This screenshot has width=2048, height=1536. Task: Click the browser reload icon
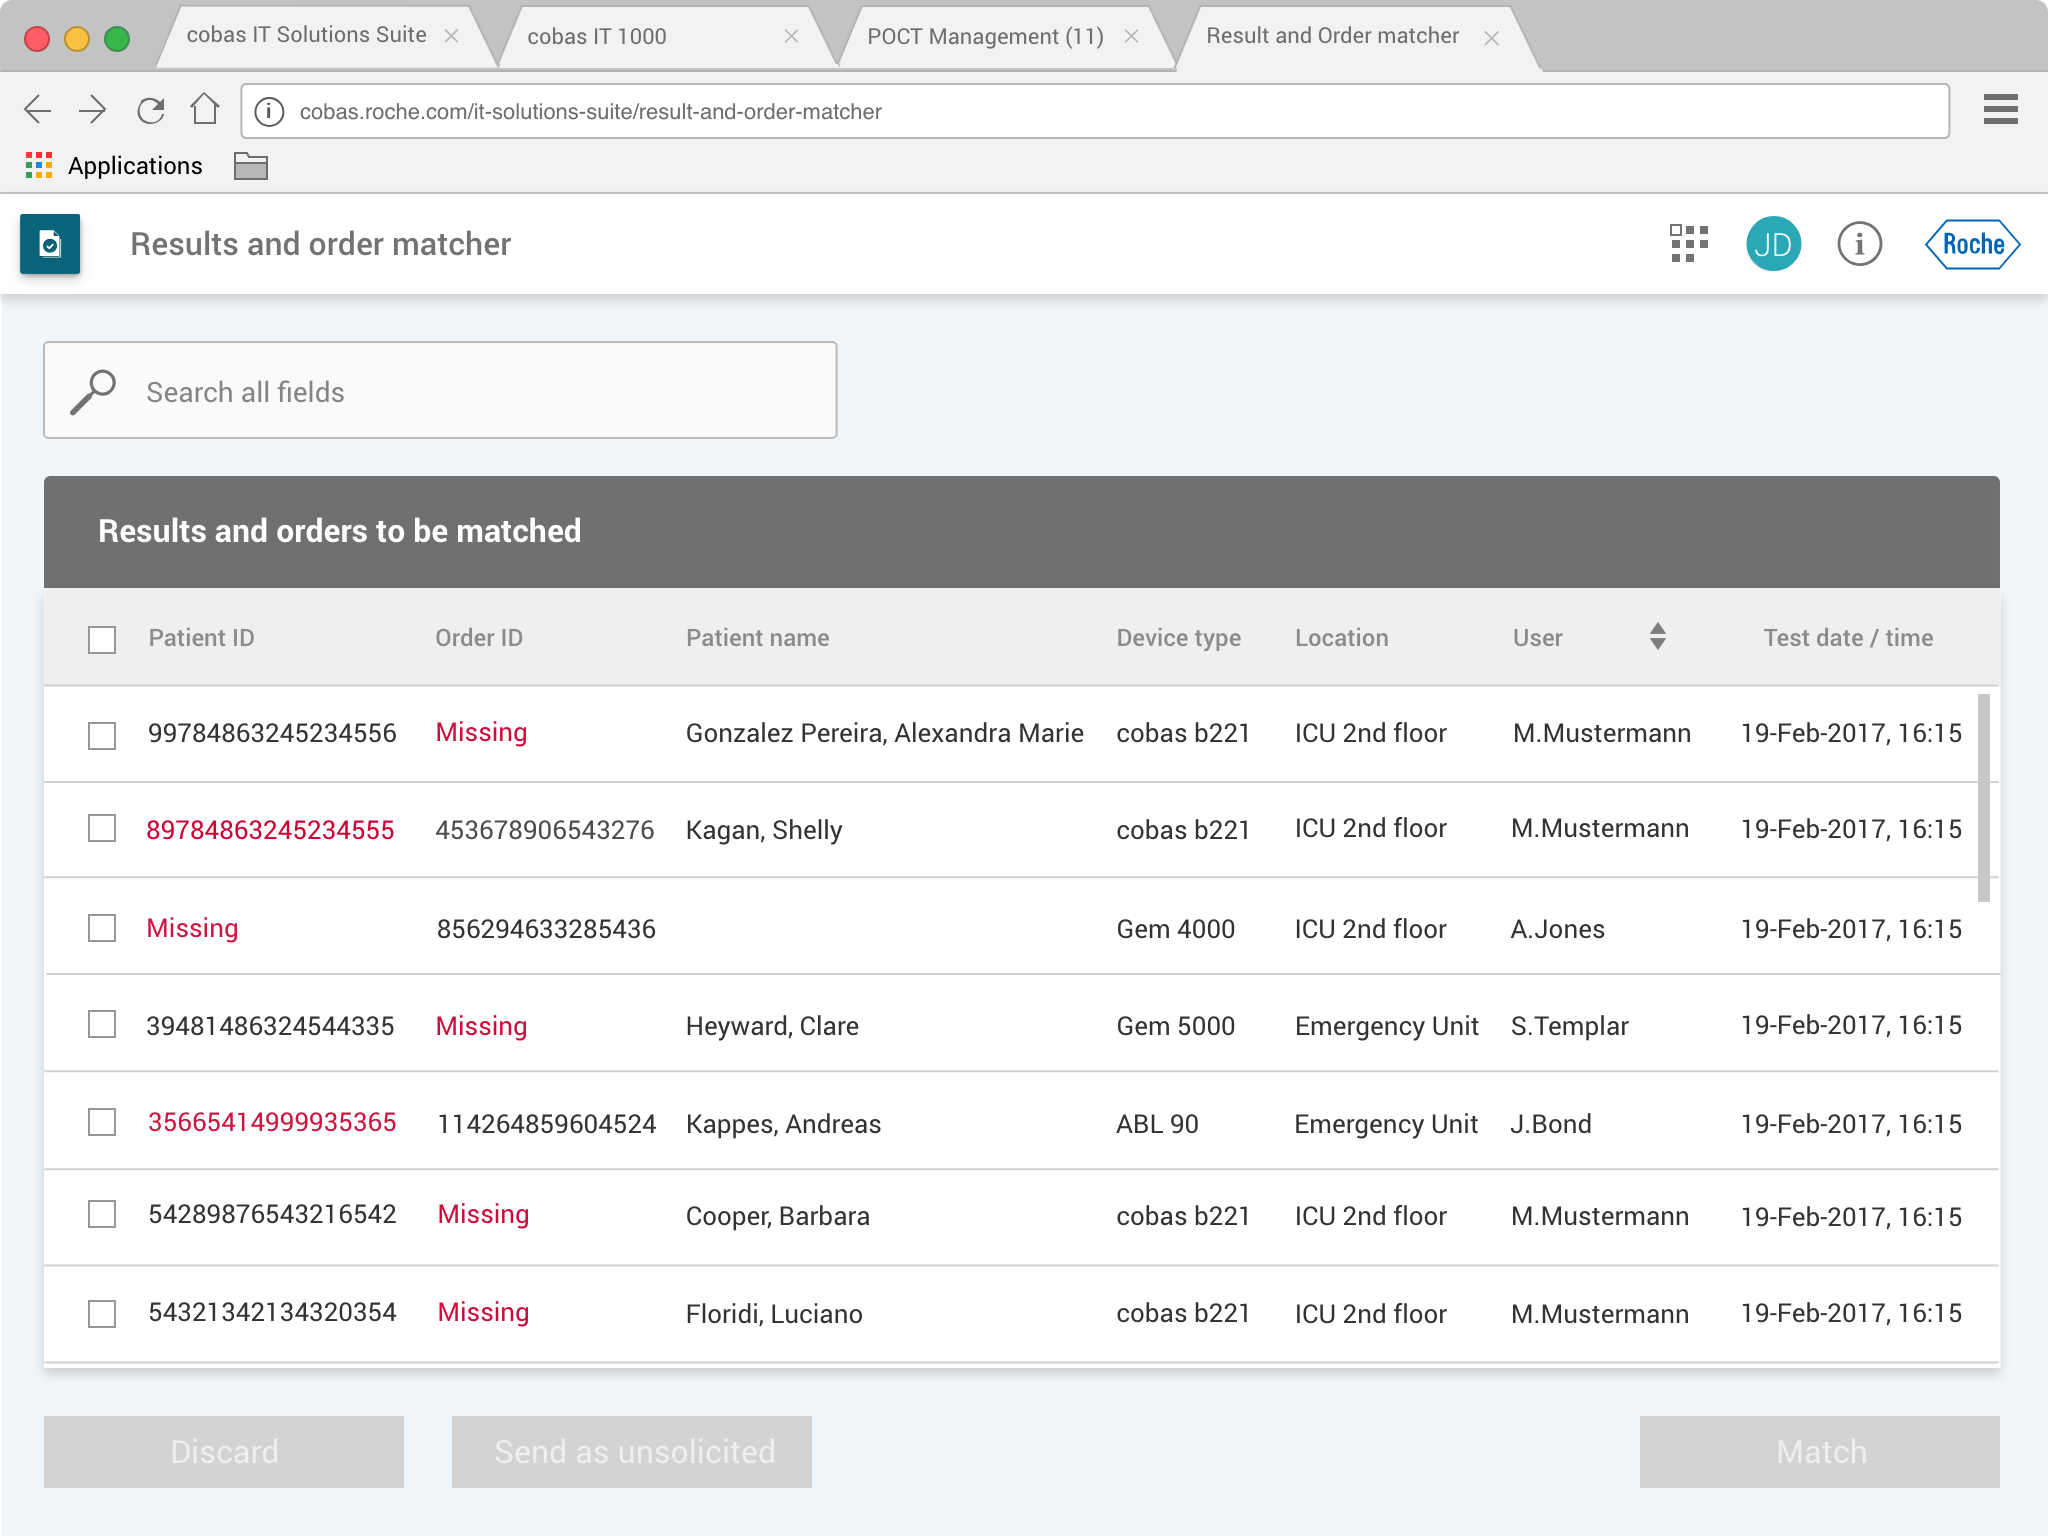151,110
